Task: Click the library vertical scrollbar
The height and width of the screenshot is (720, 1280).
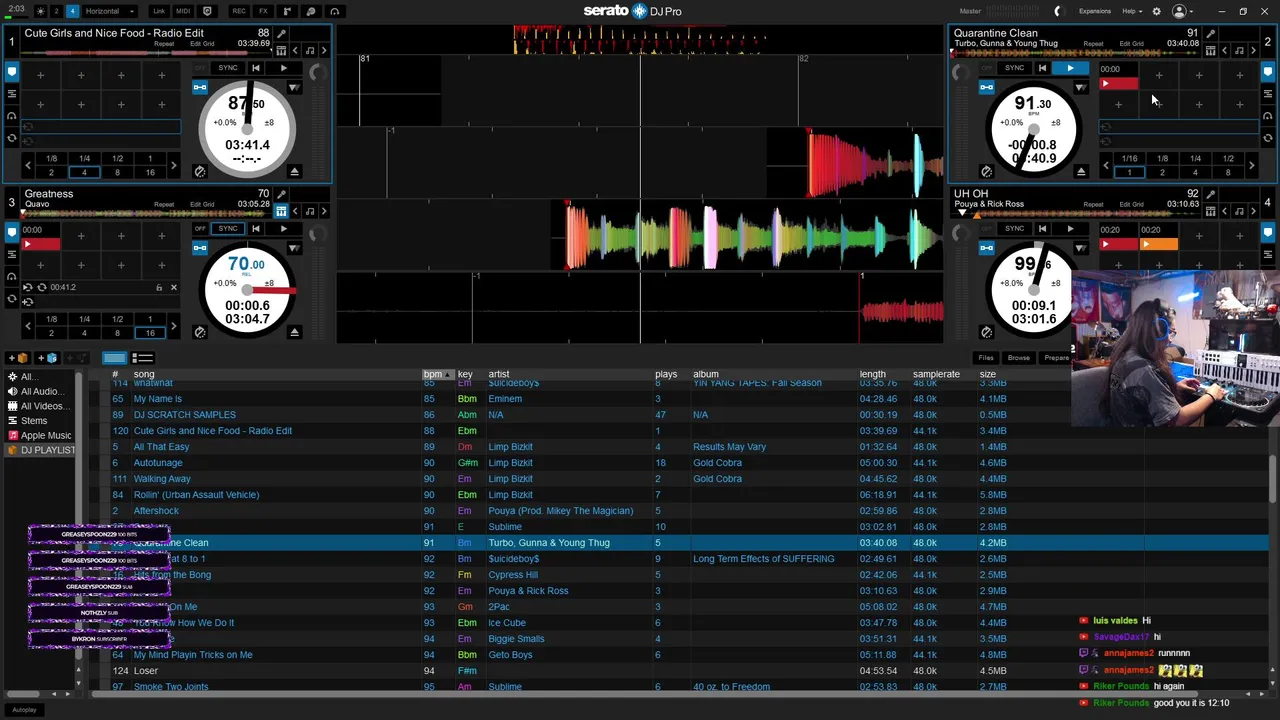Action: pos(1273,479)
